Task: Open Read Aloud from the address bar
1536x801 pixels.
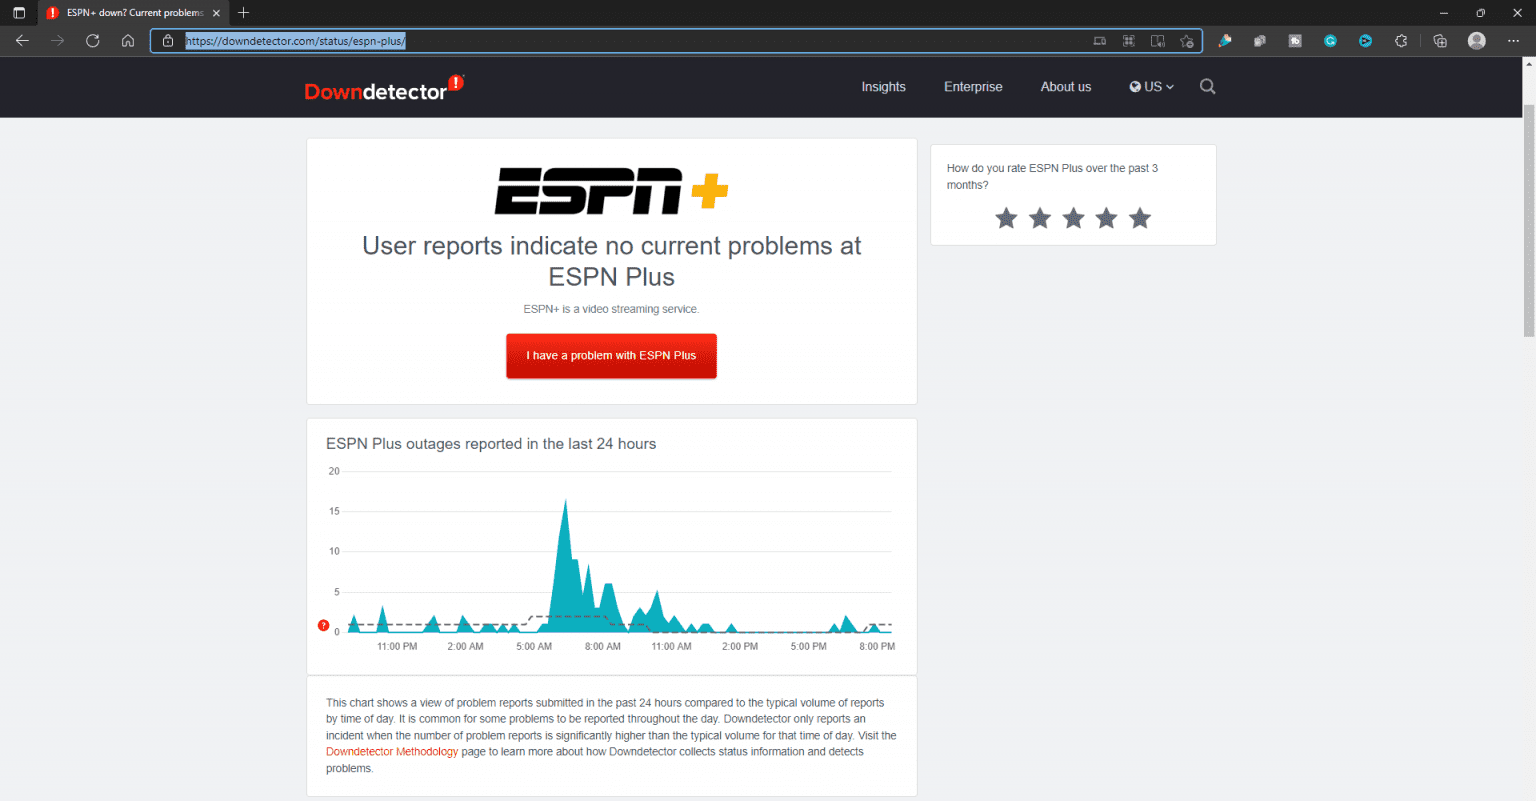Action: [1157, 41]
